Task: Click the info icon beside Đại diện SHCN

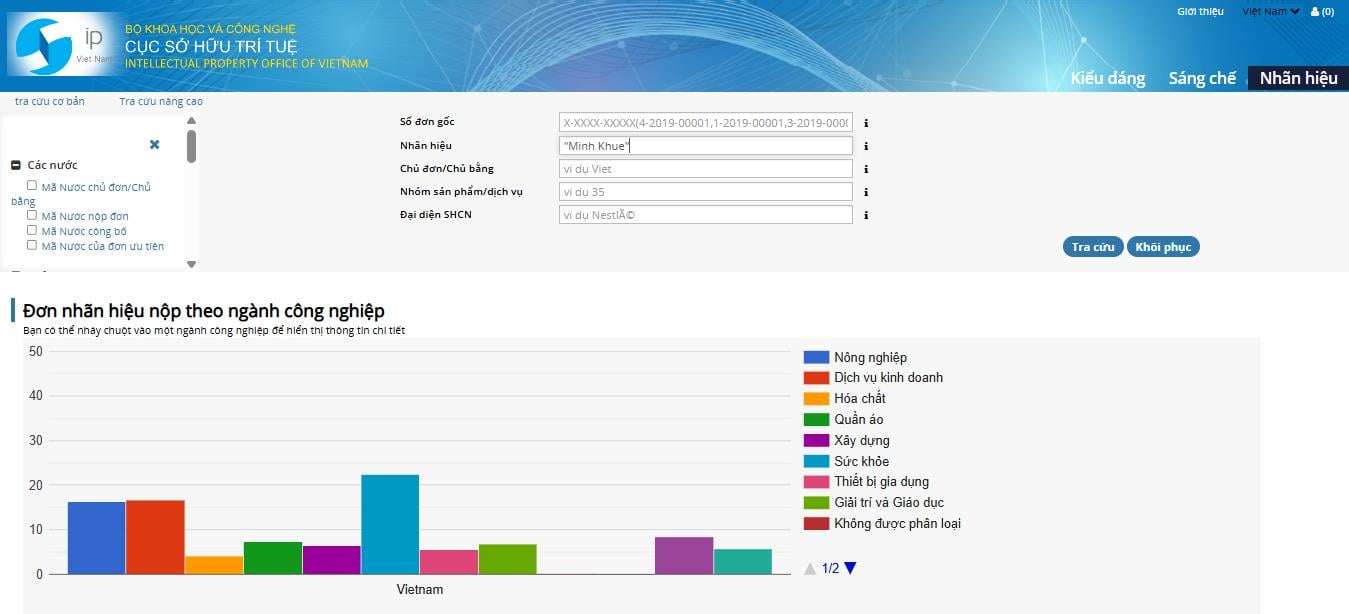Action: [866, 214]
